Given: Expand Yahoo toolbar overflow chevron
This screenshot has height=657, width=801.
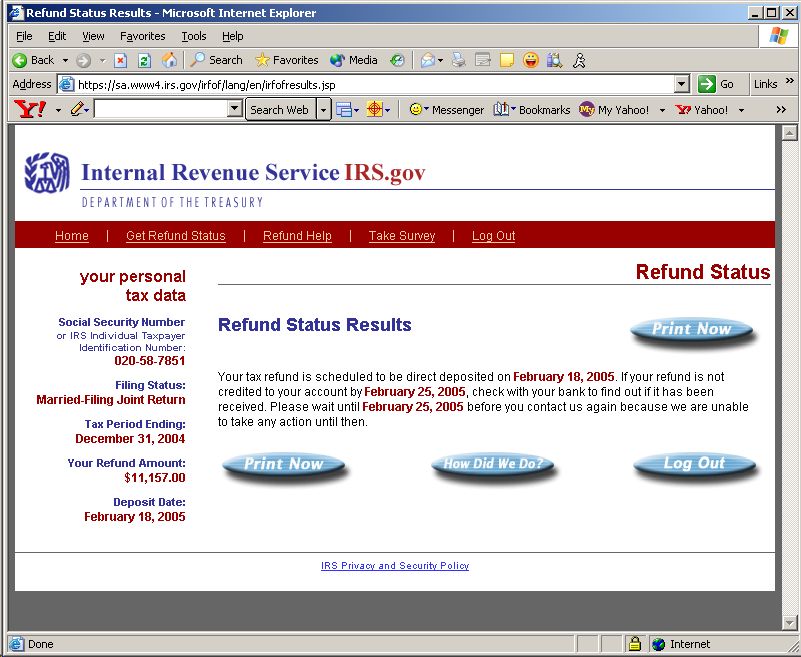Looking at the screenshot, I should (x=781, y=110).
